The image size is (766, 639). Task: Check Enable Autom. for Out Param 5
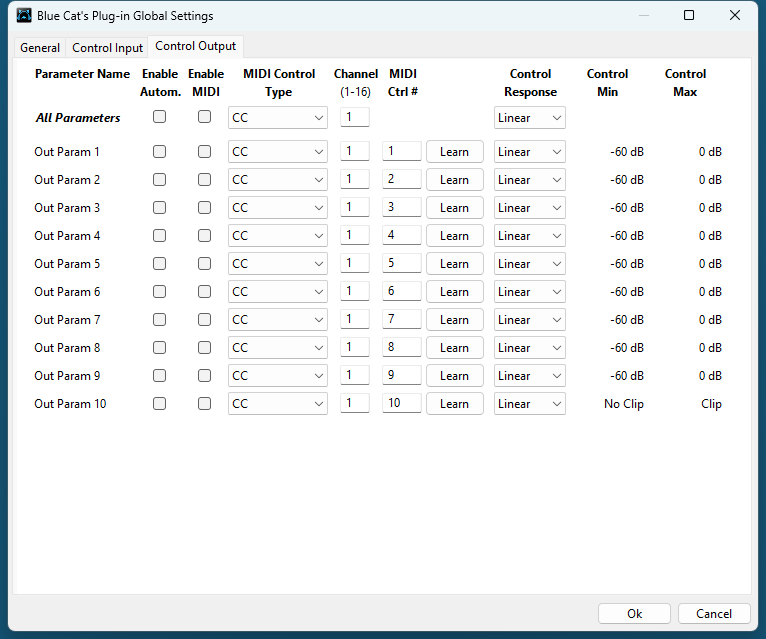click(x=159, y=264)
